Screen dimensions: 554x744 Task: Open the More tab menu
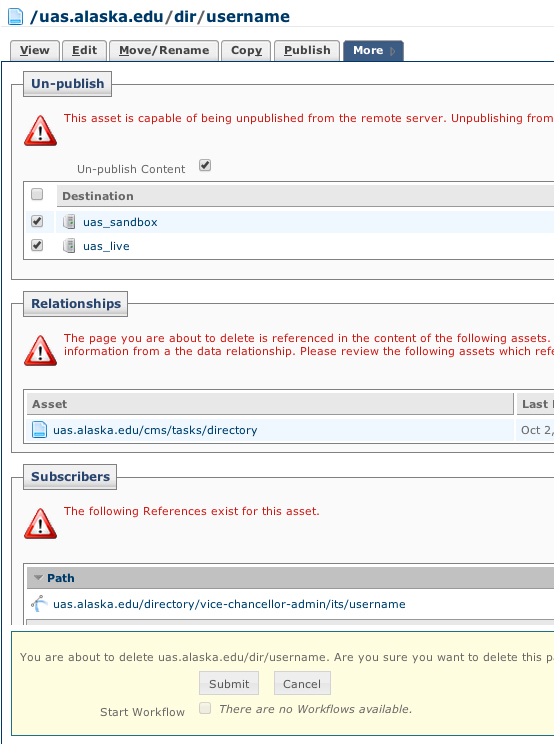(x=373, y=50)
